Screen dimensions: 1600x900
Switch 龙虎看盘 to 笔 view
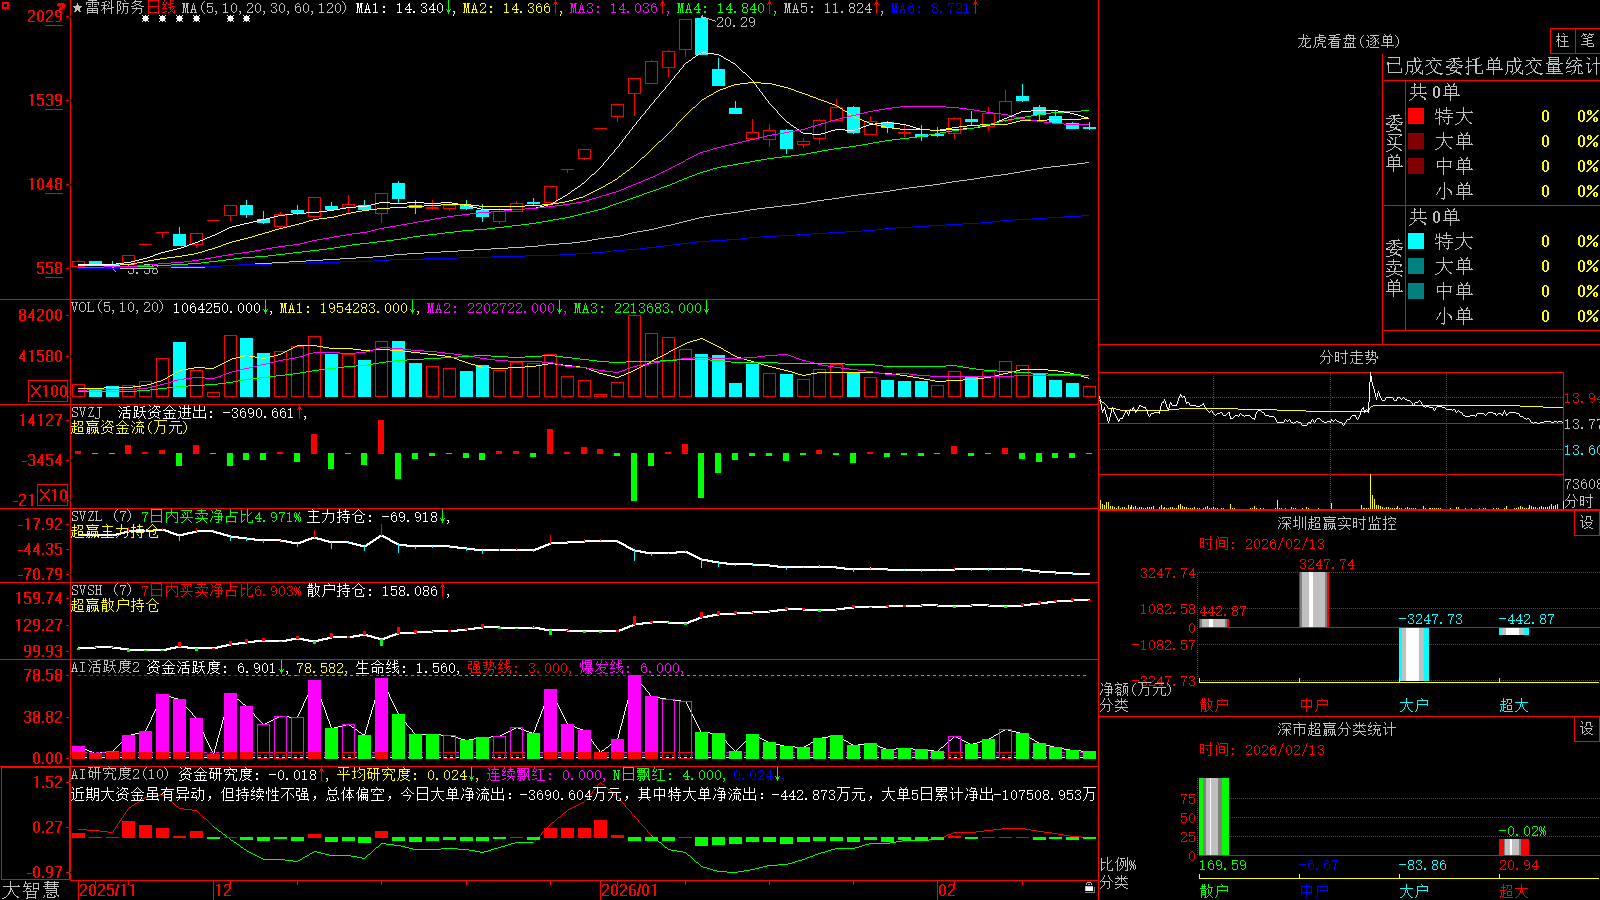(x=1588, y=40)
